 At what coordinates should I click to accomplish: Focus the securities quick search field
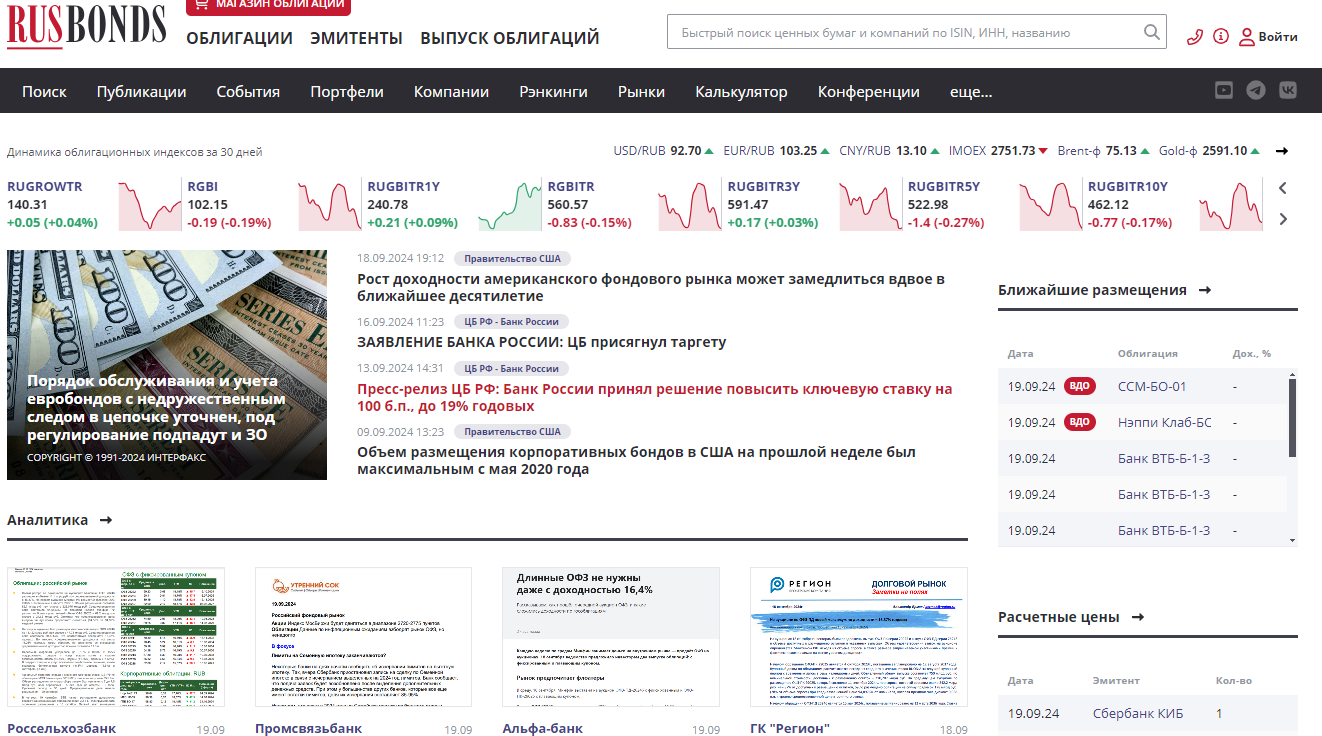pos(916,32)
